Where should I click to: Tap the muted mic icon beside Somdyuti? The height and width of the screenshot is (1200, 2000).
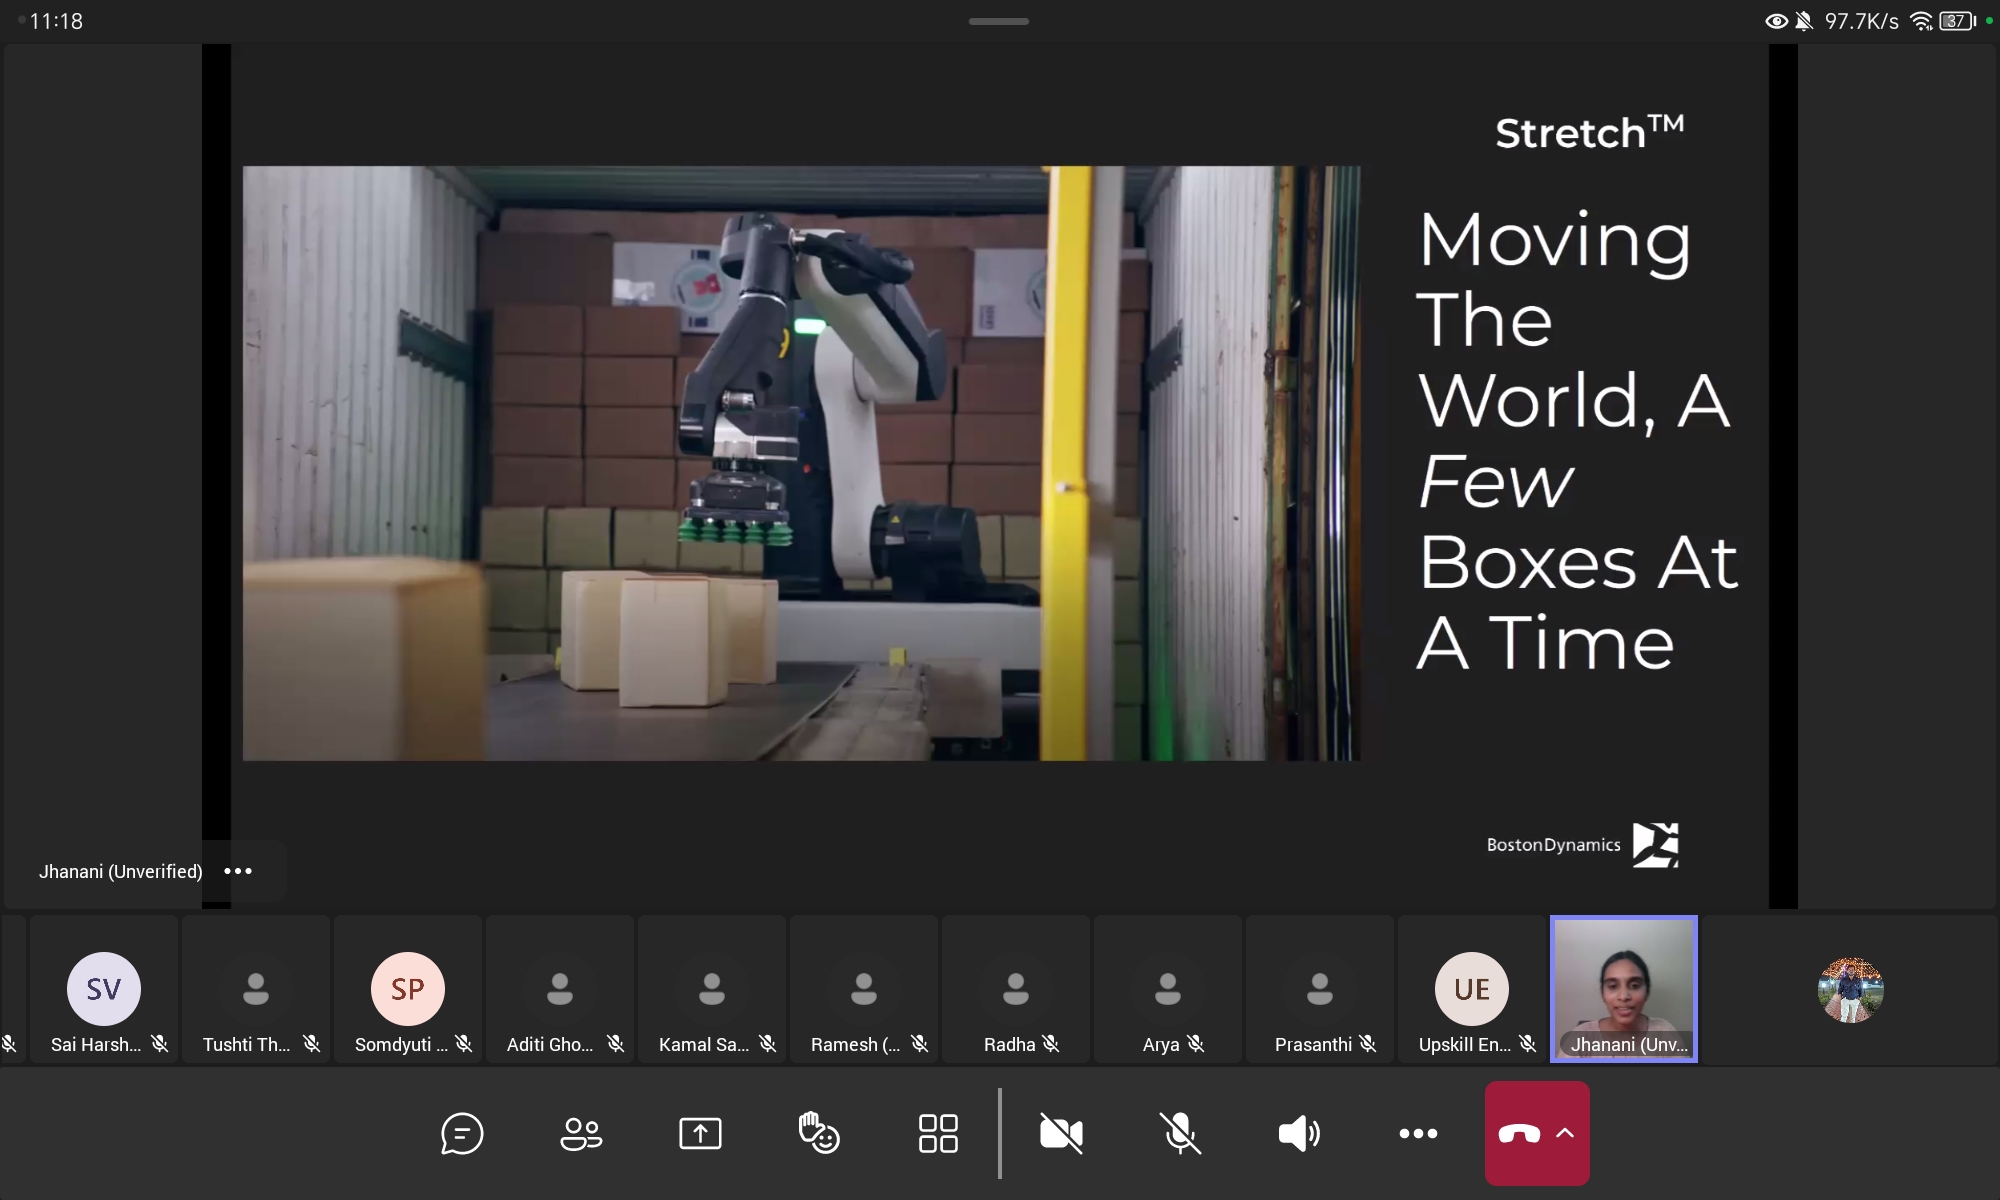[x=464, y=1044]
